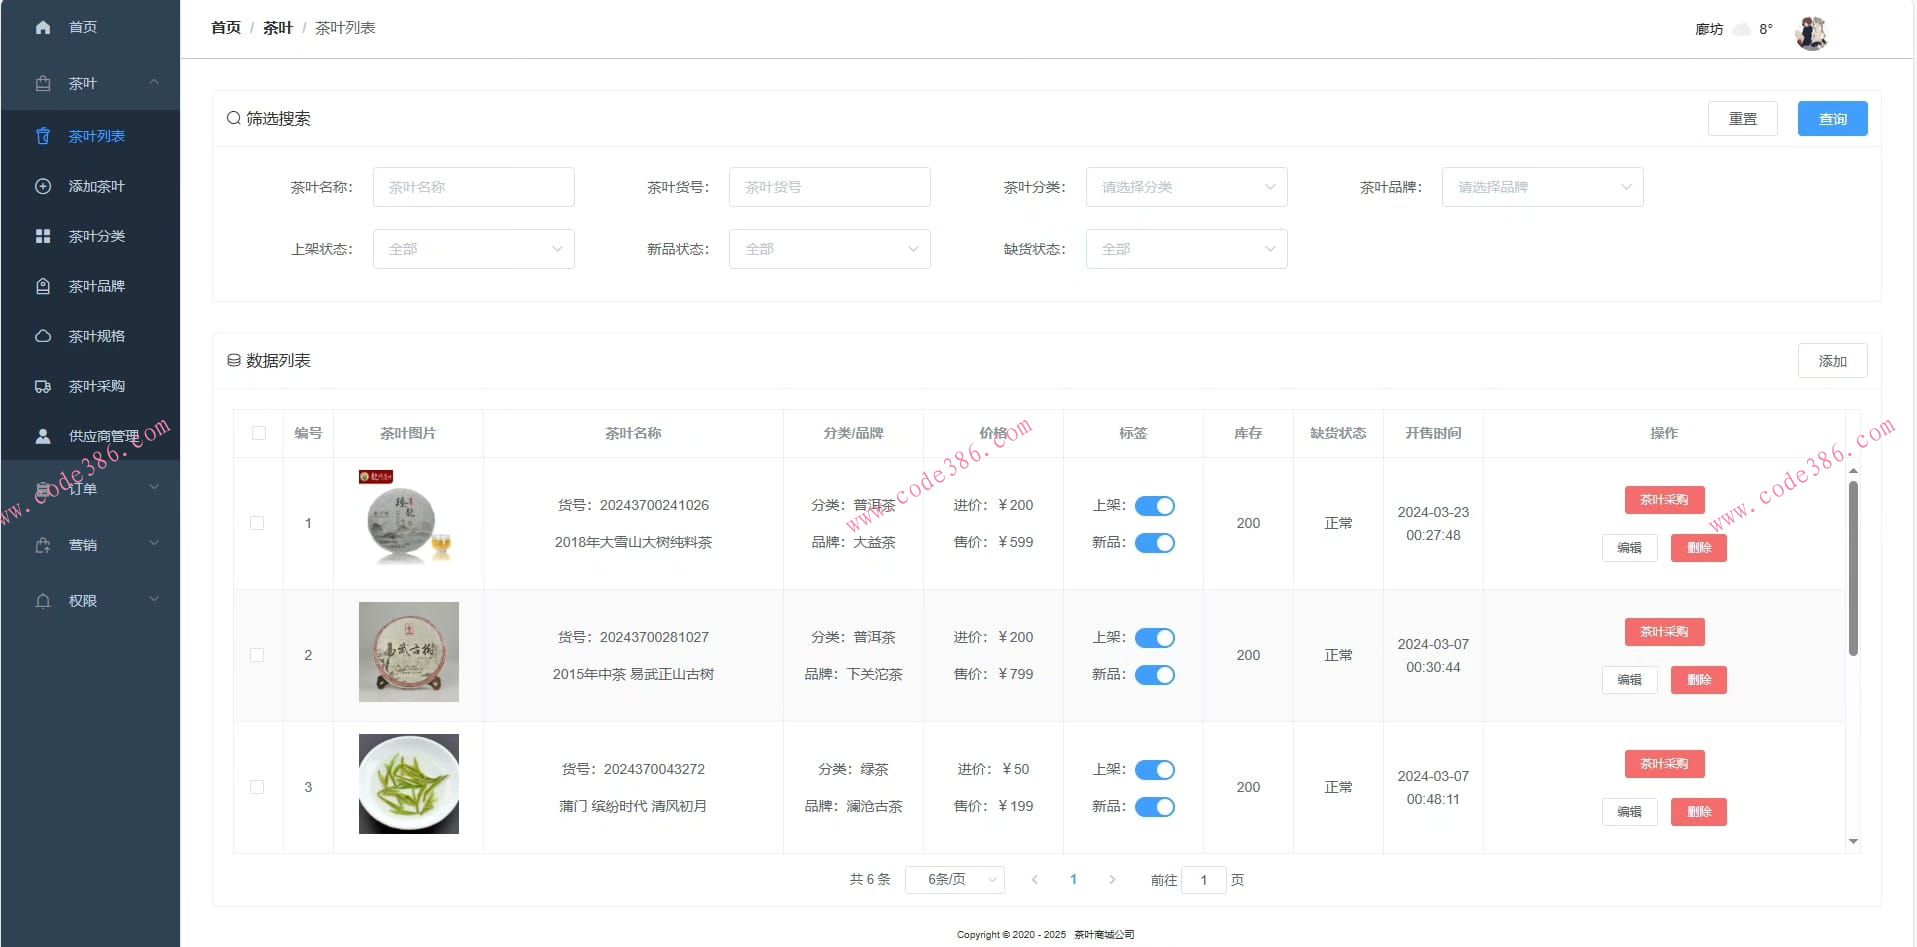Click the 供应商管理 supplier icon
Viewport: 1917px width, 947px height.
coord(43,436)
